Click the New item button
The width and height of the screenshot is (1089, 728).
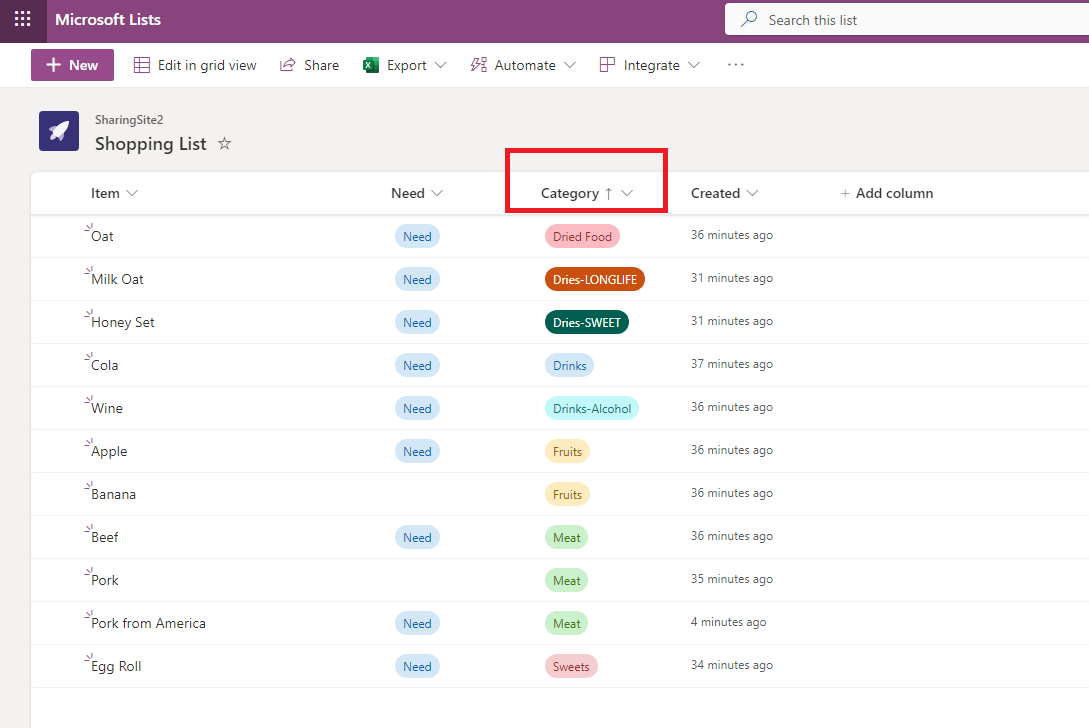point(72,65)
